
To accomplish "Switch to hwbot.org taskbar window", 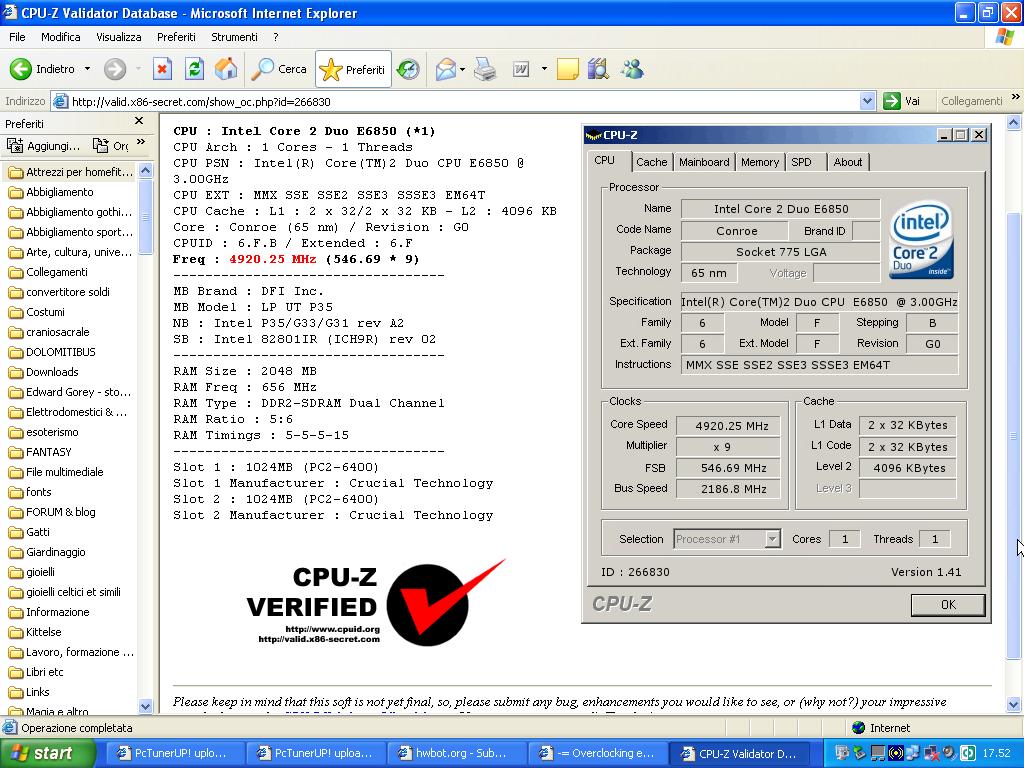I will coord(457,754).
